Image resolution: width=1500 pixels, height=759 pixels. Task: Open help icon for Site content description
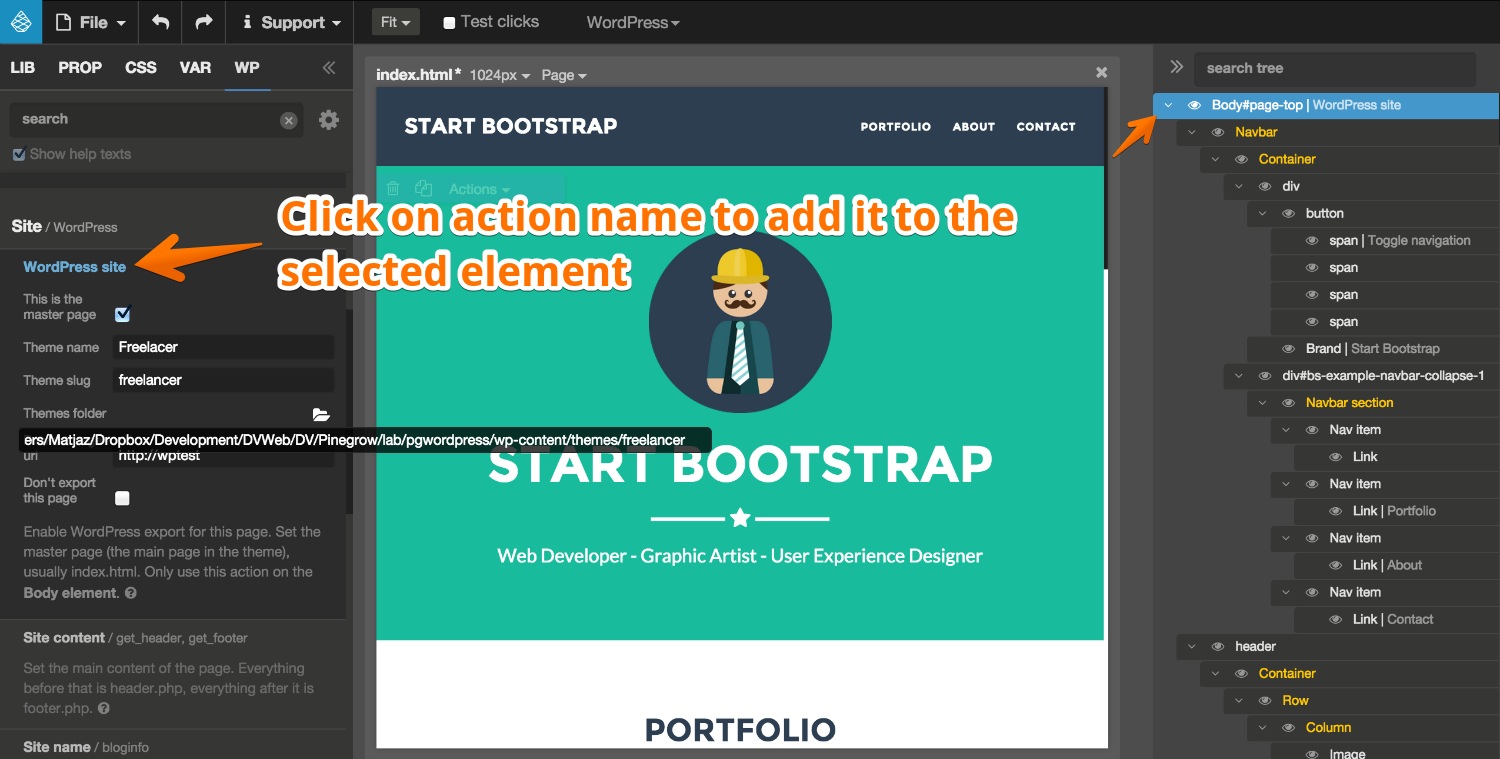click(104, 709)
